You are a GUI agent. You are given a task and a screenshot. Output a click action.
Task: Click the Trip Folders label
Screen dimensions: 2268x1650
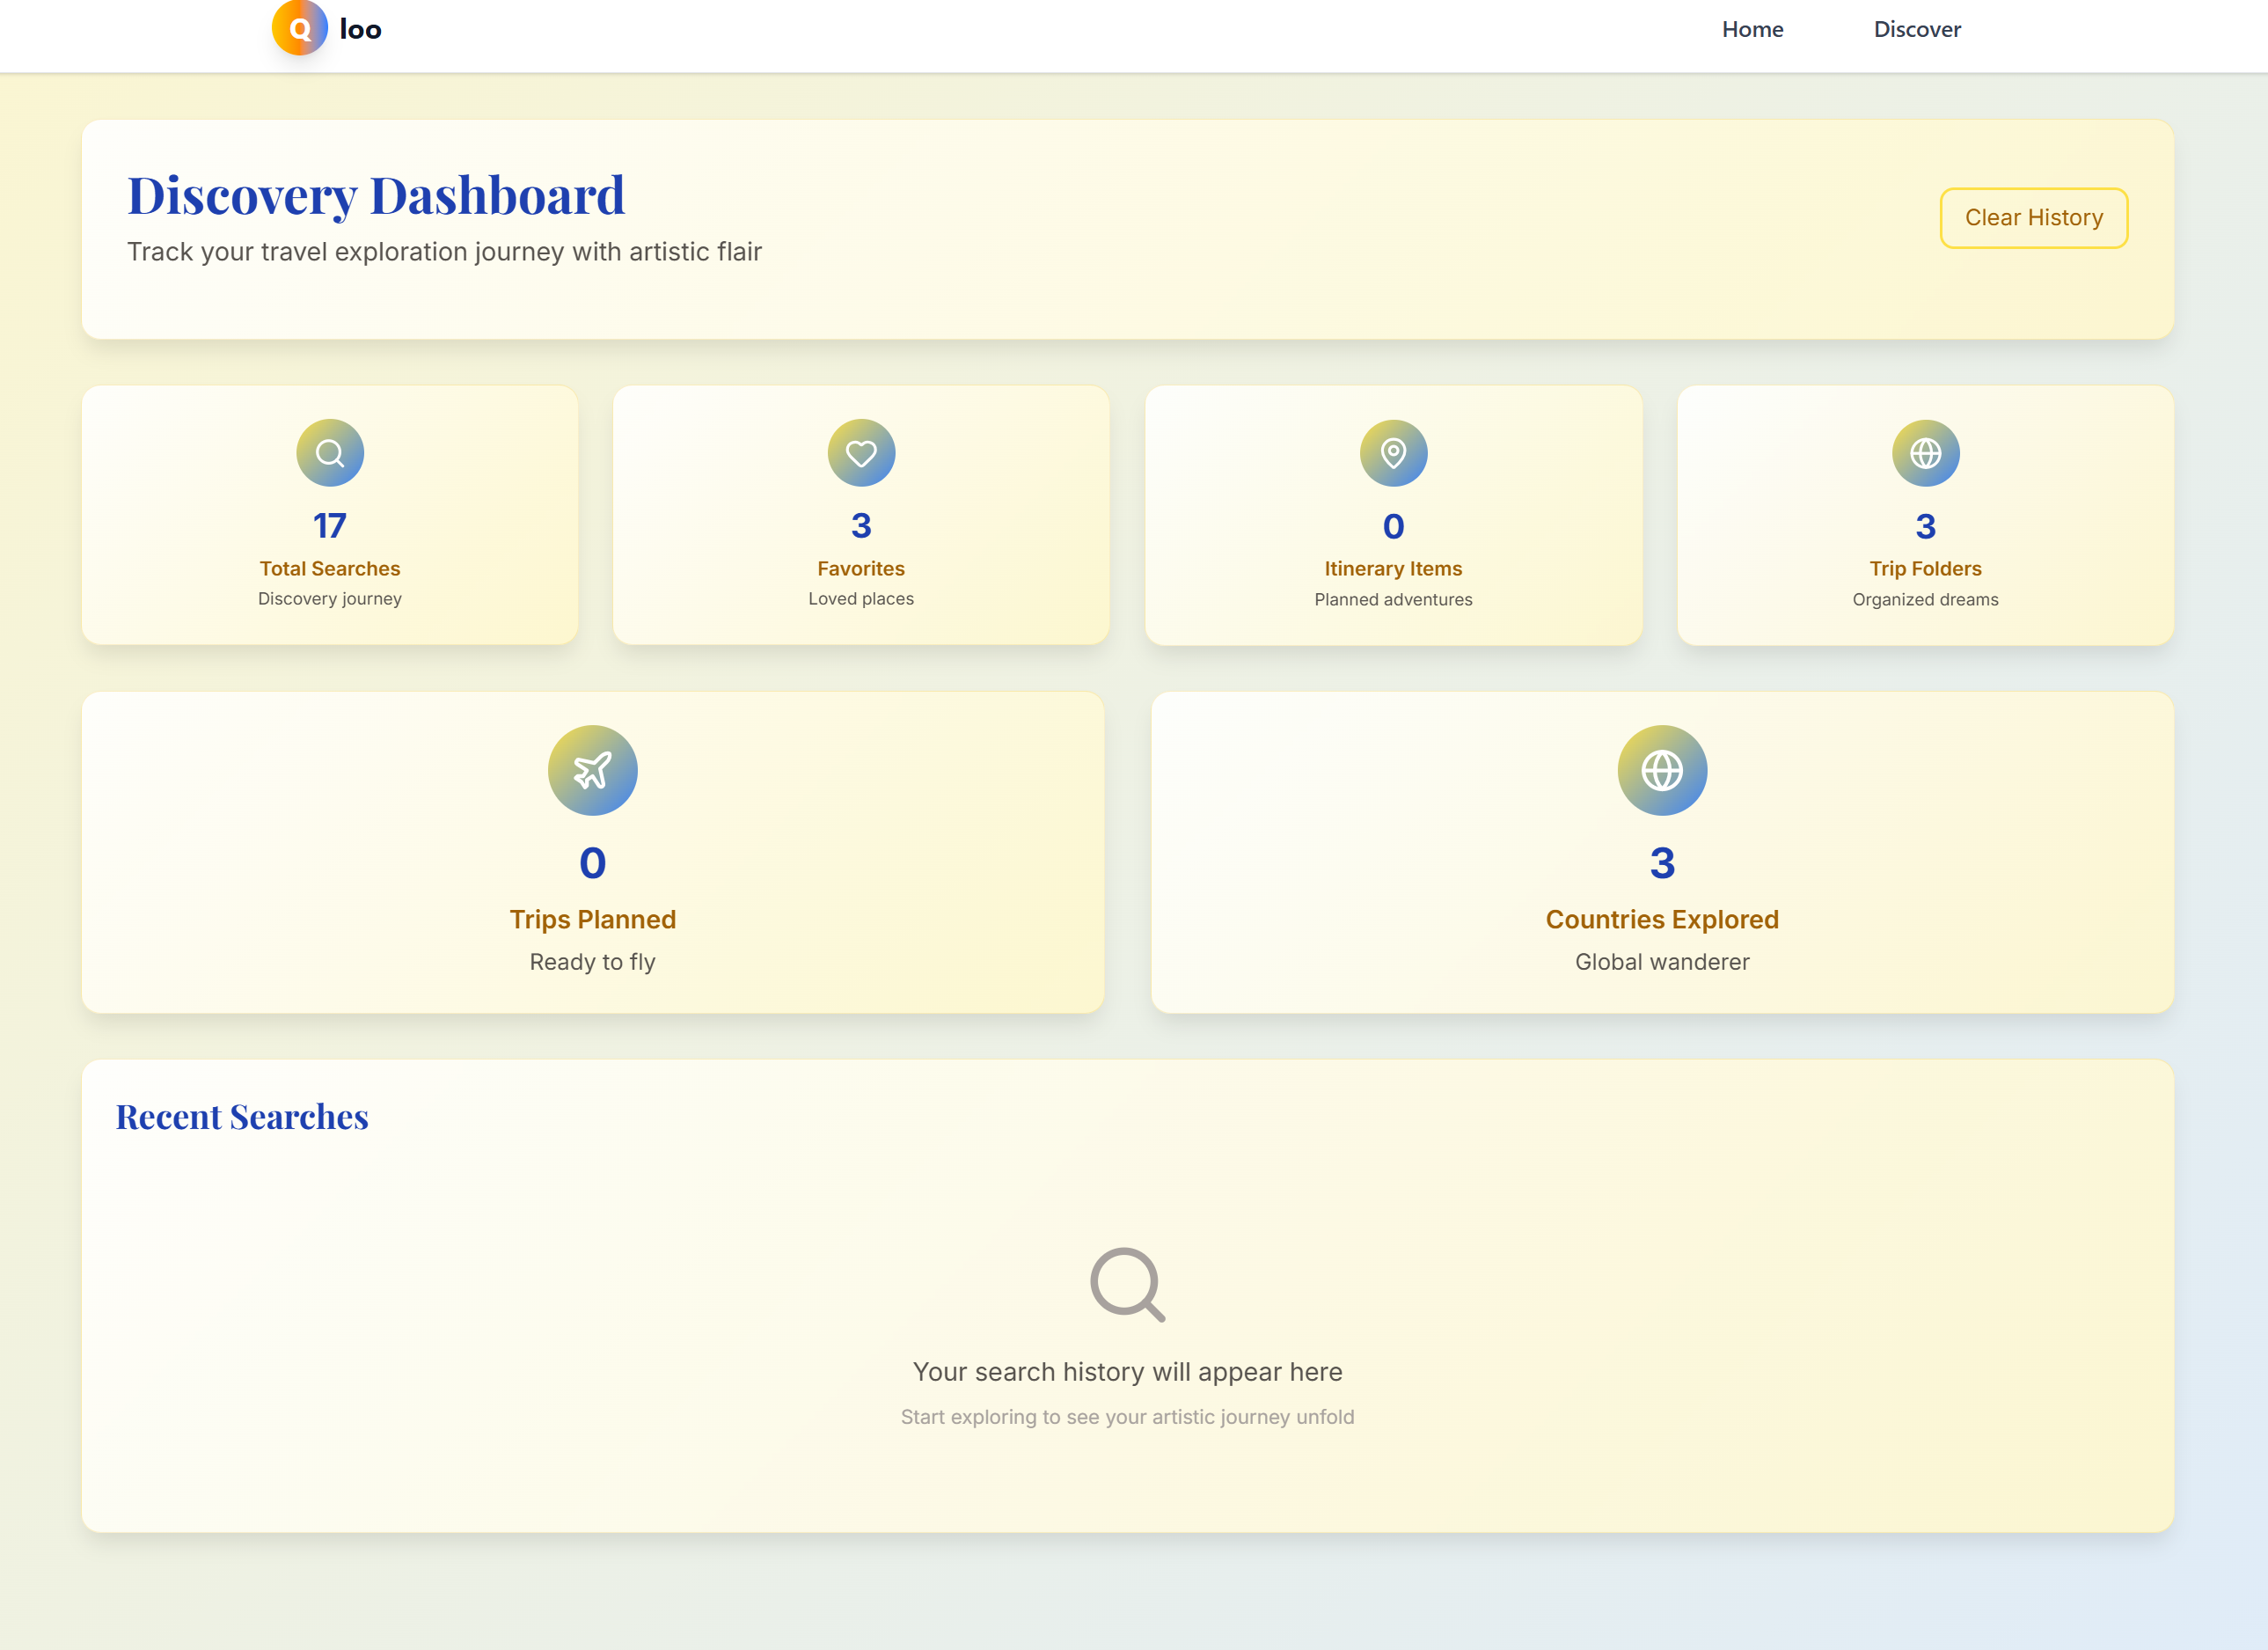click(x=1925, y=568)
